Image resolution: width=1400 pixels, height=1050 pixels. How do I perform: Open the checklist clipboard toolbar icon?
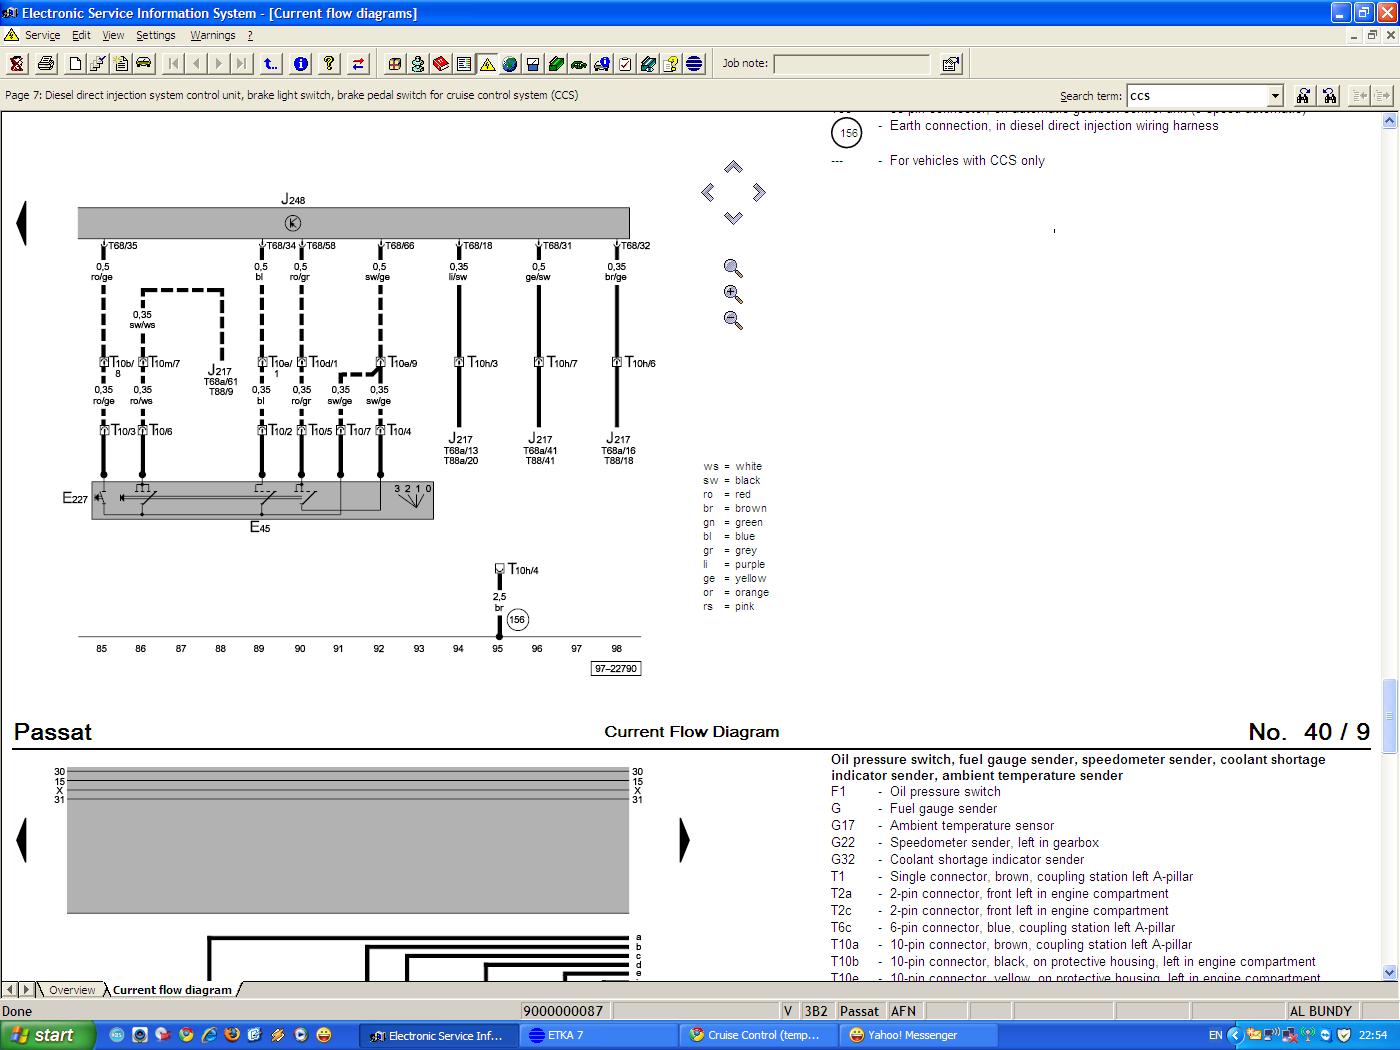[625, 64]
